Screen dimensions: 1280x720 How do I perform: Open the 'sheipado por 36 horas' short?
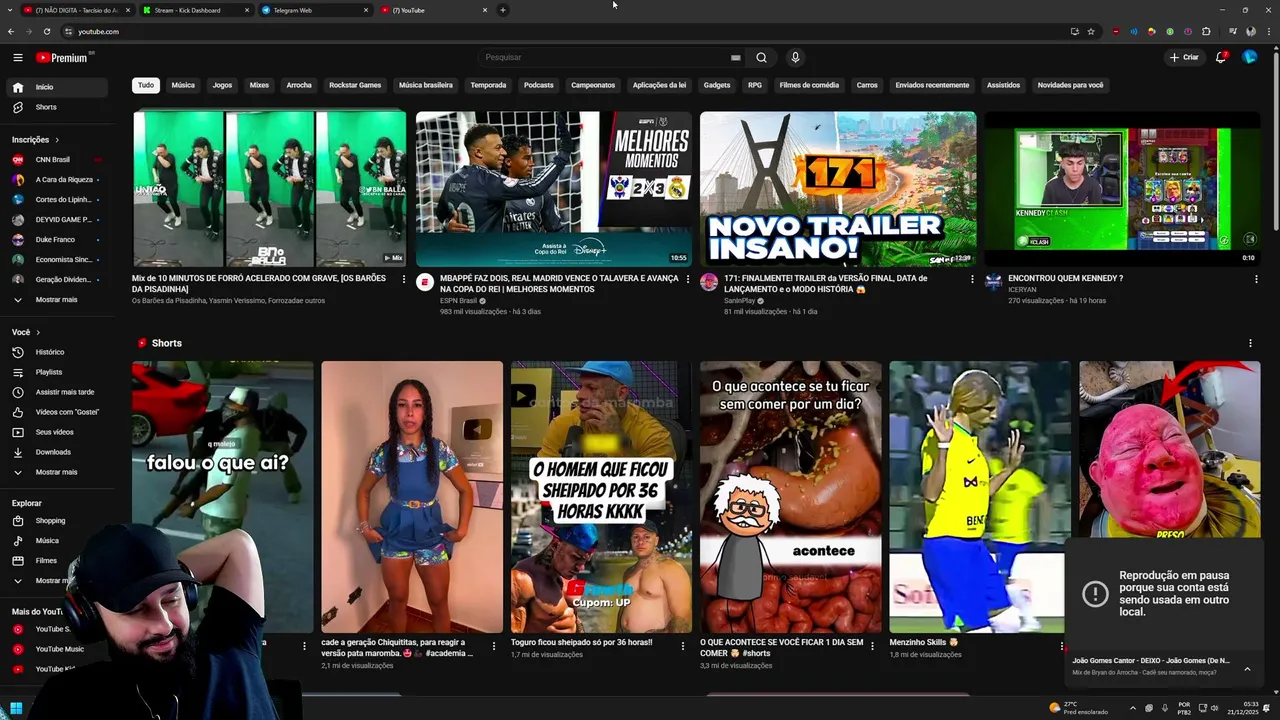click(x=601, y=497)
